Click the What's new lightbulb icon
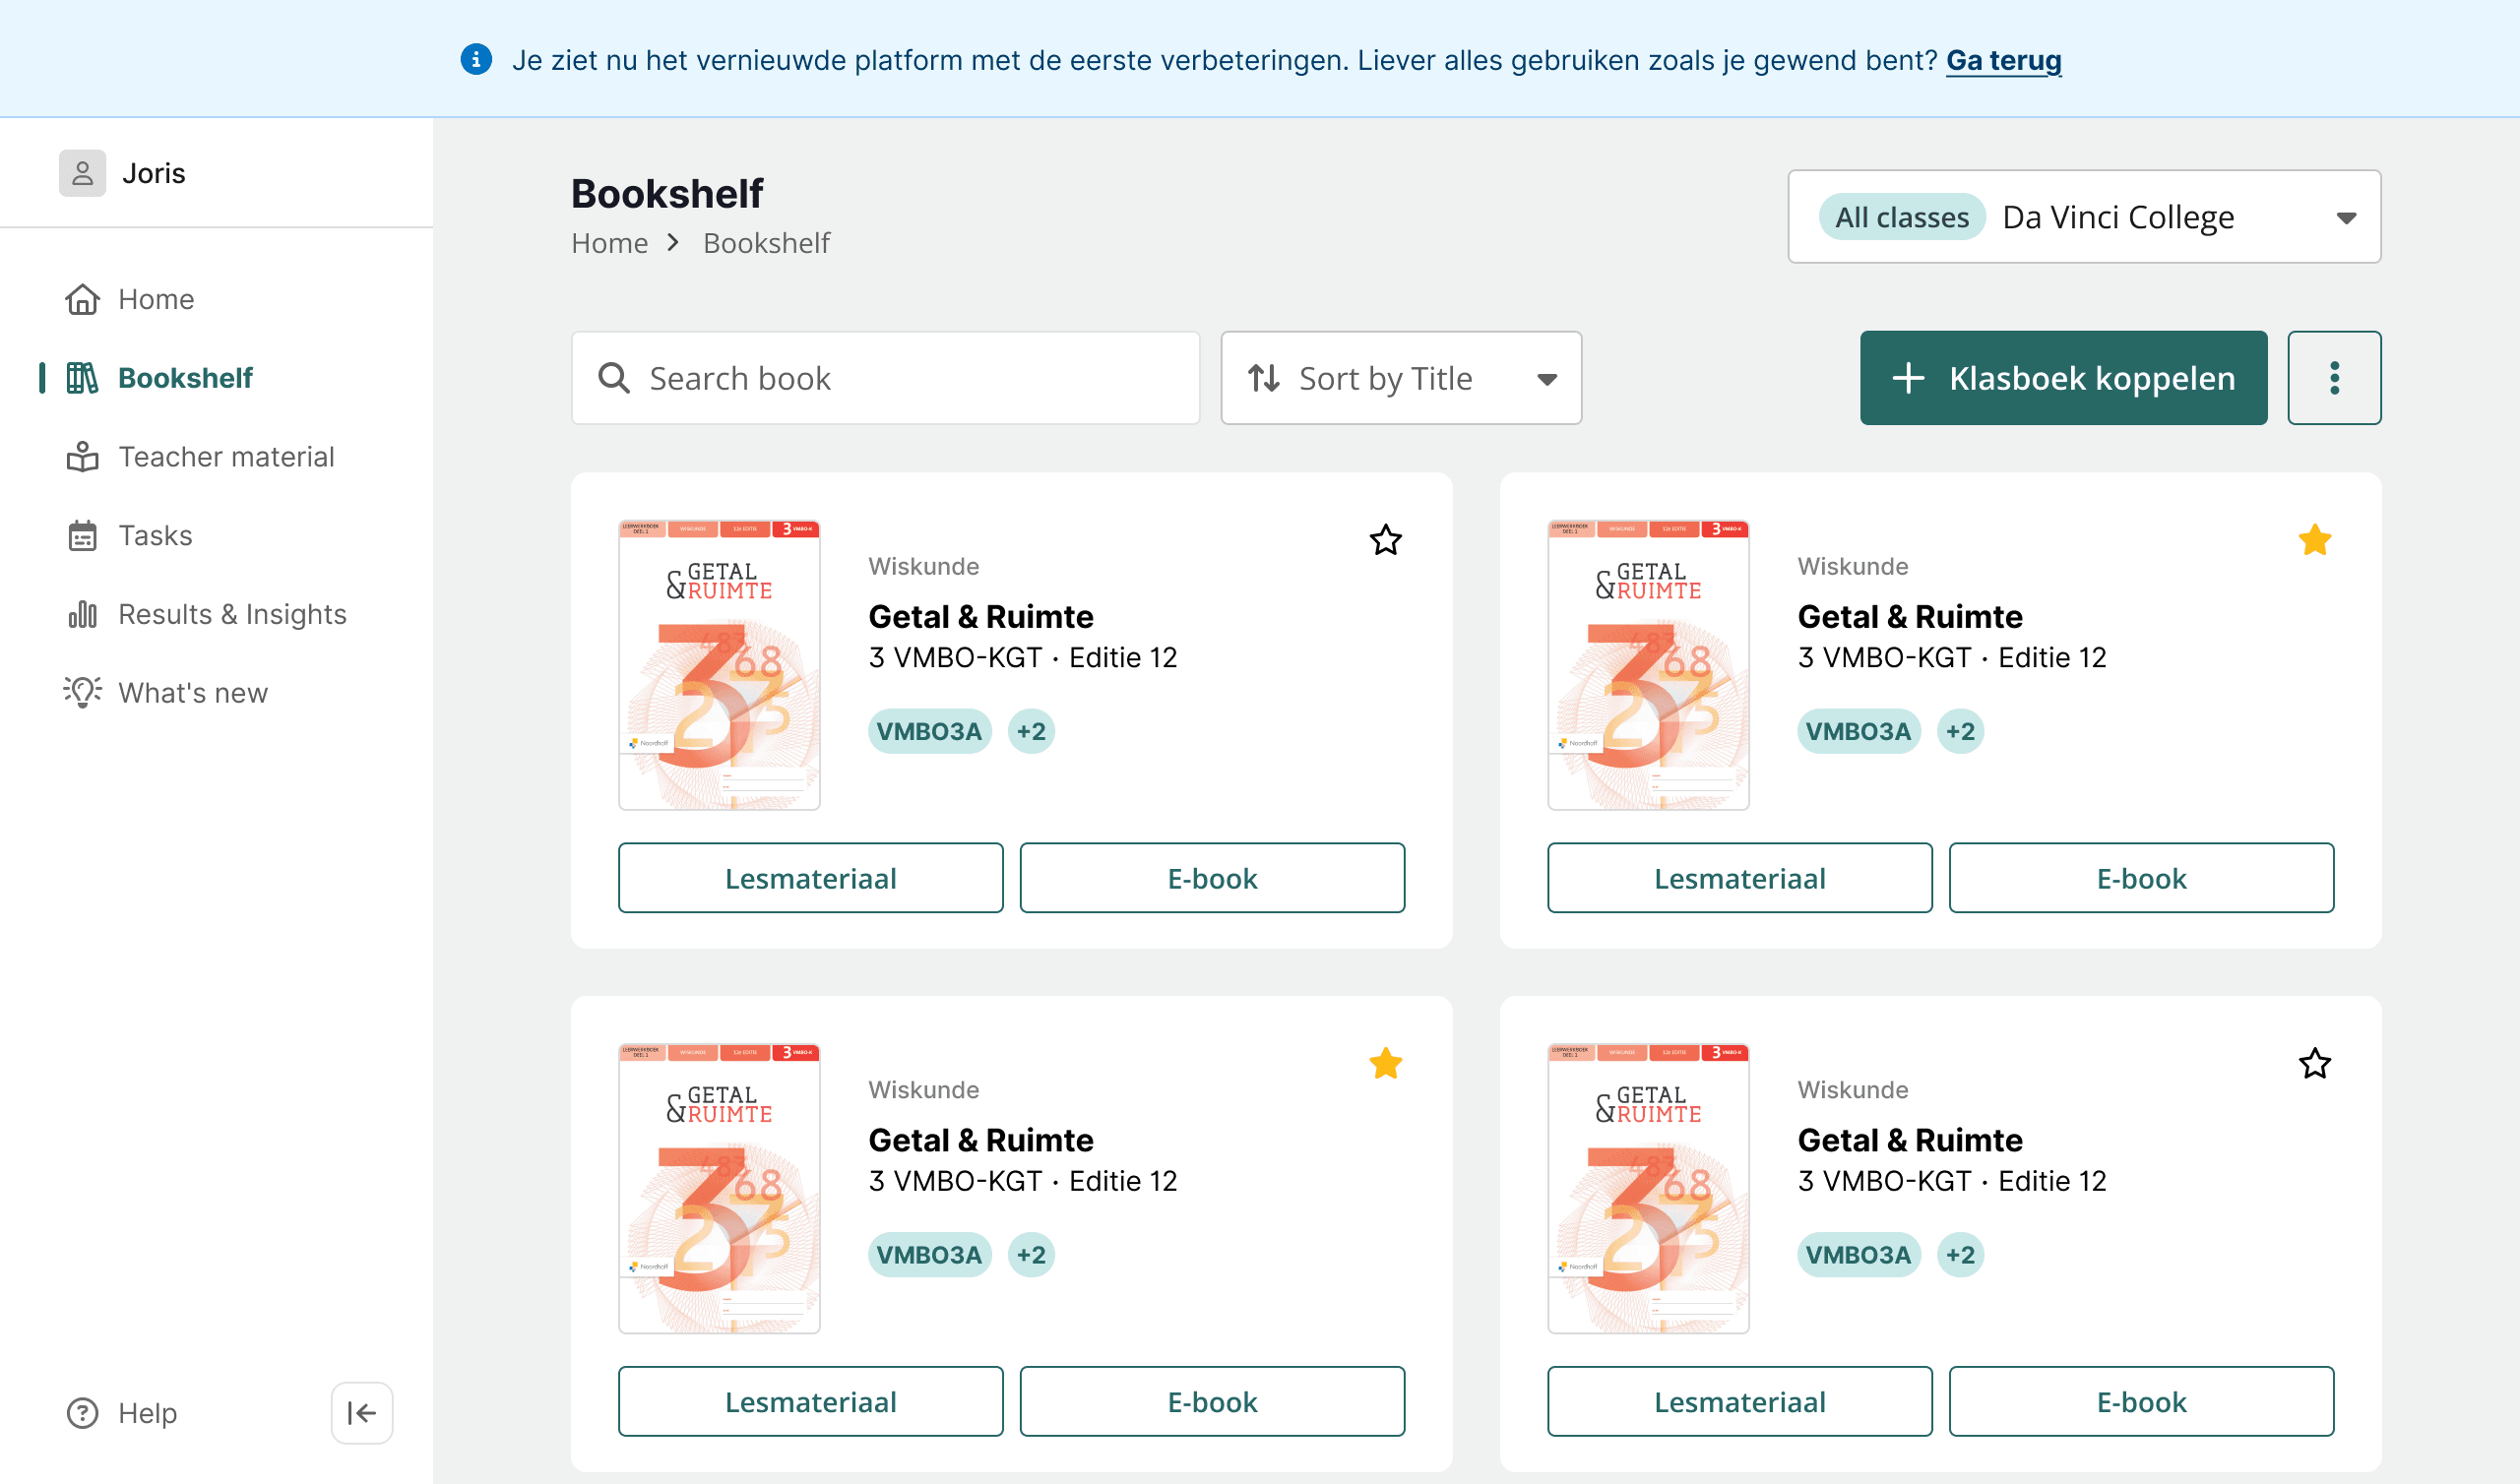The image size is (2520, 1484). coord(82,692)
